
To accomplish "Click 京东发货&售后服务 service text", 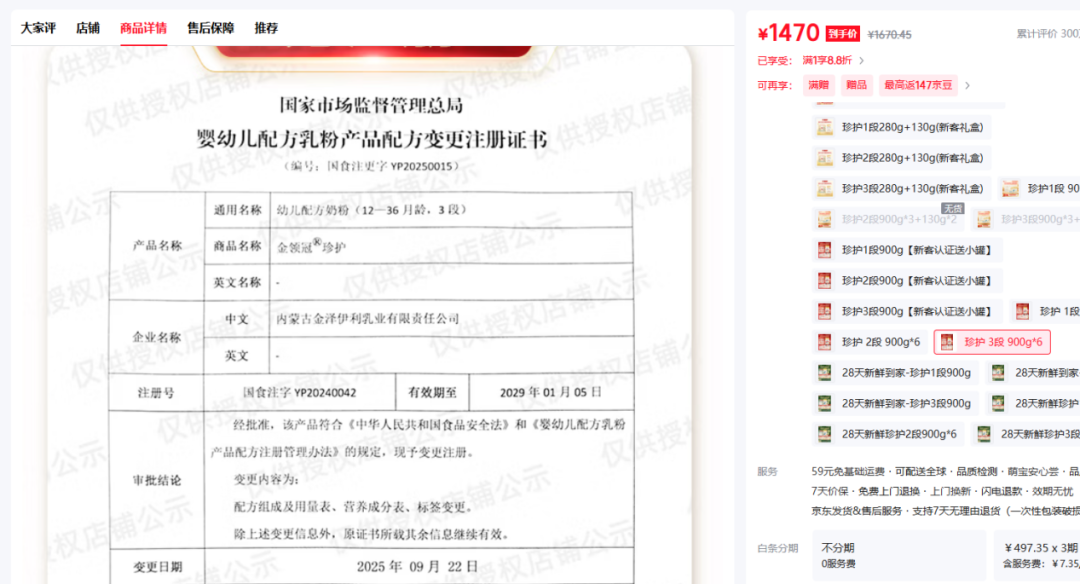I will 857,510.
